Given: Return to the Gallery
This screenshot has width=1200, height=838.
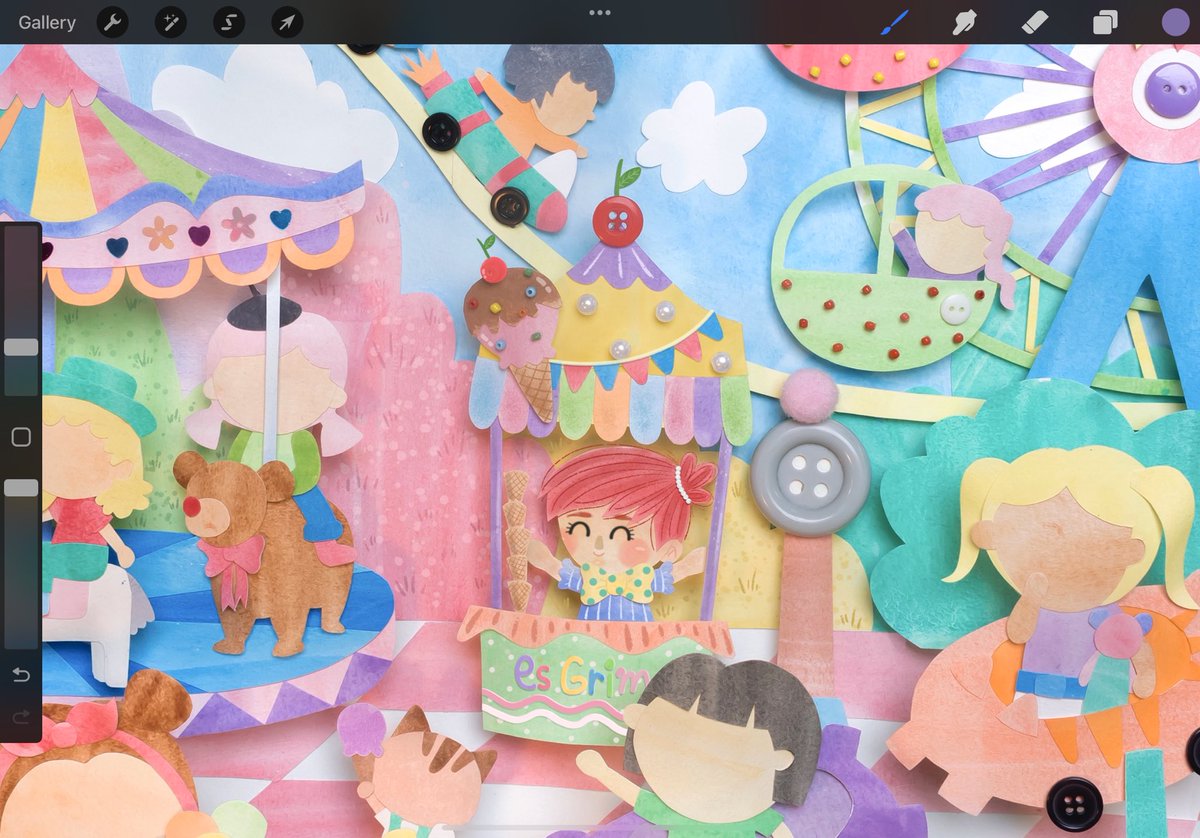Looking at the screenshot, I should [47, 22].
